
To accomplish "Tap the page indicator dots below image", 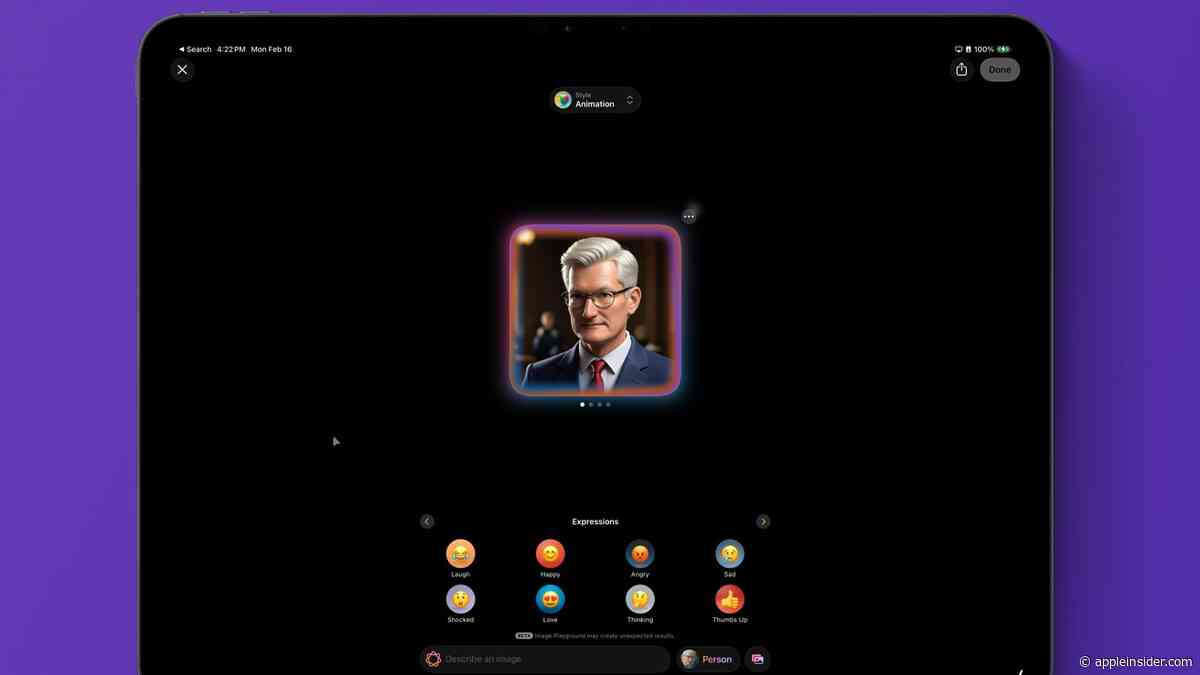I will 595,405.
